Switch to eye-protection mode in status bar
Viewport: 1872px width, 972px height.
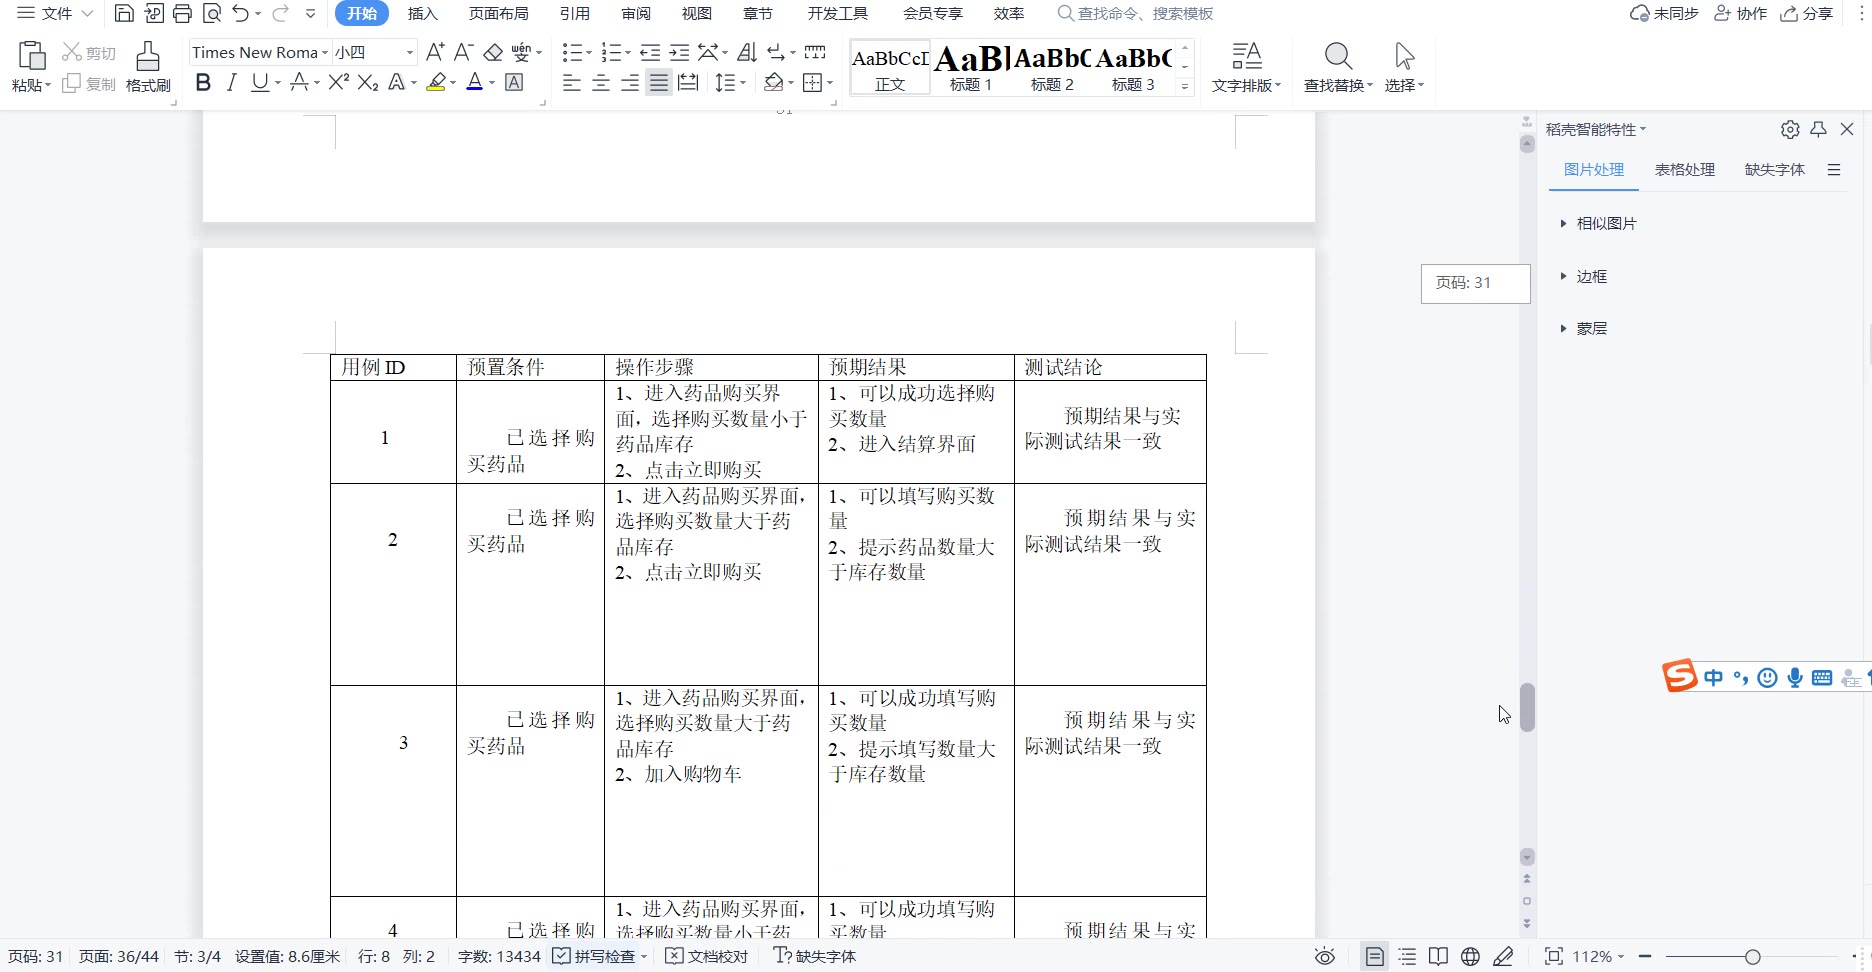point(1325,957)
